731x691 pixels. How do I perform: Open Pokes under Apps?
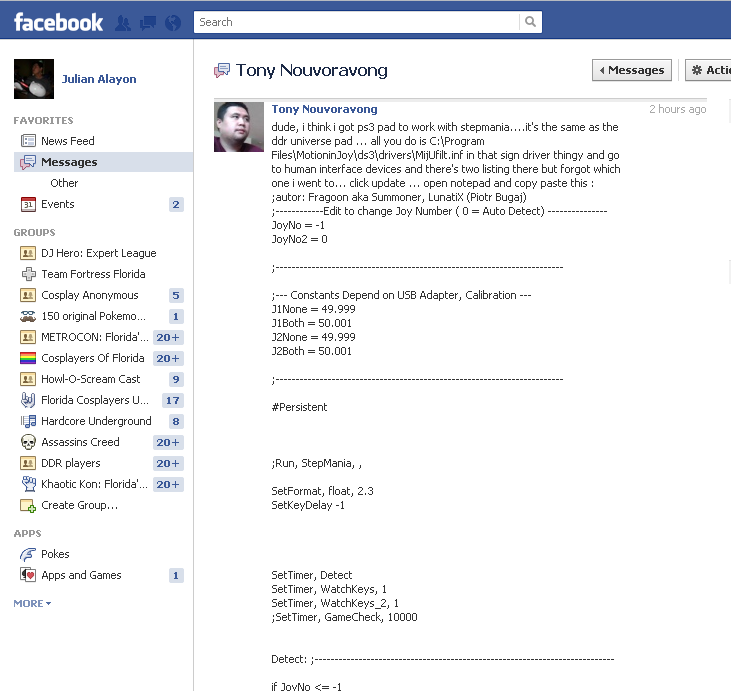55,554
